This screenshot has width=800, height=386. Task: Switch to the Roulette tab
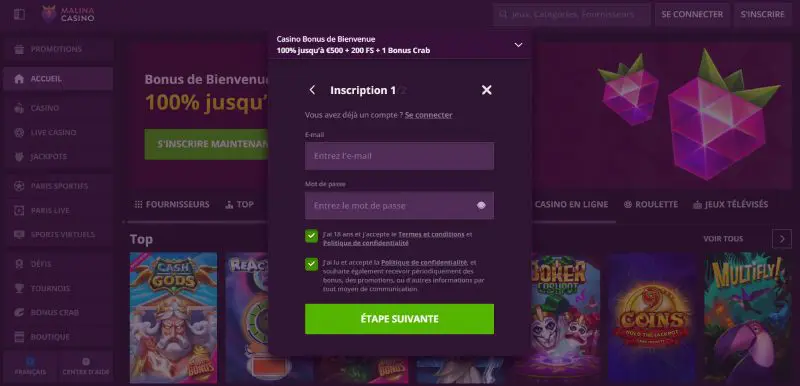[x=651, y=204]
